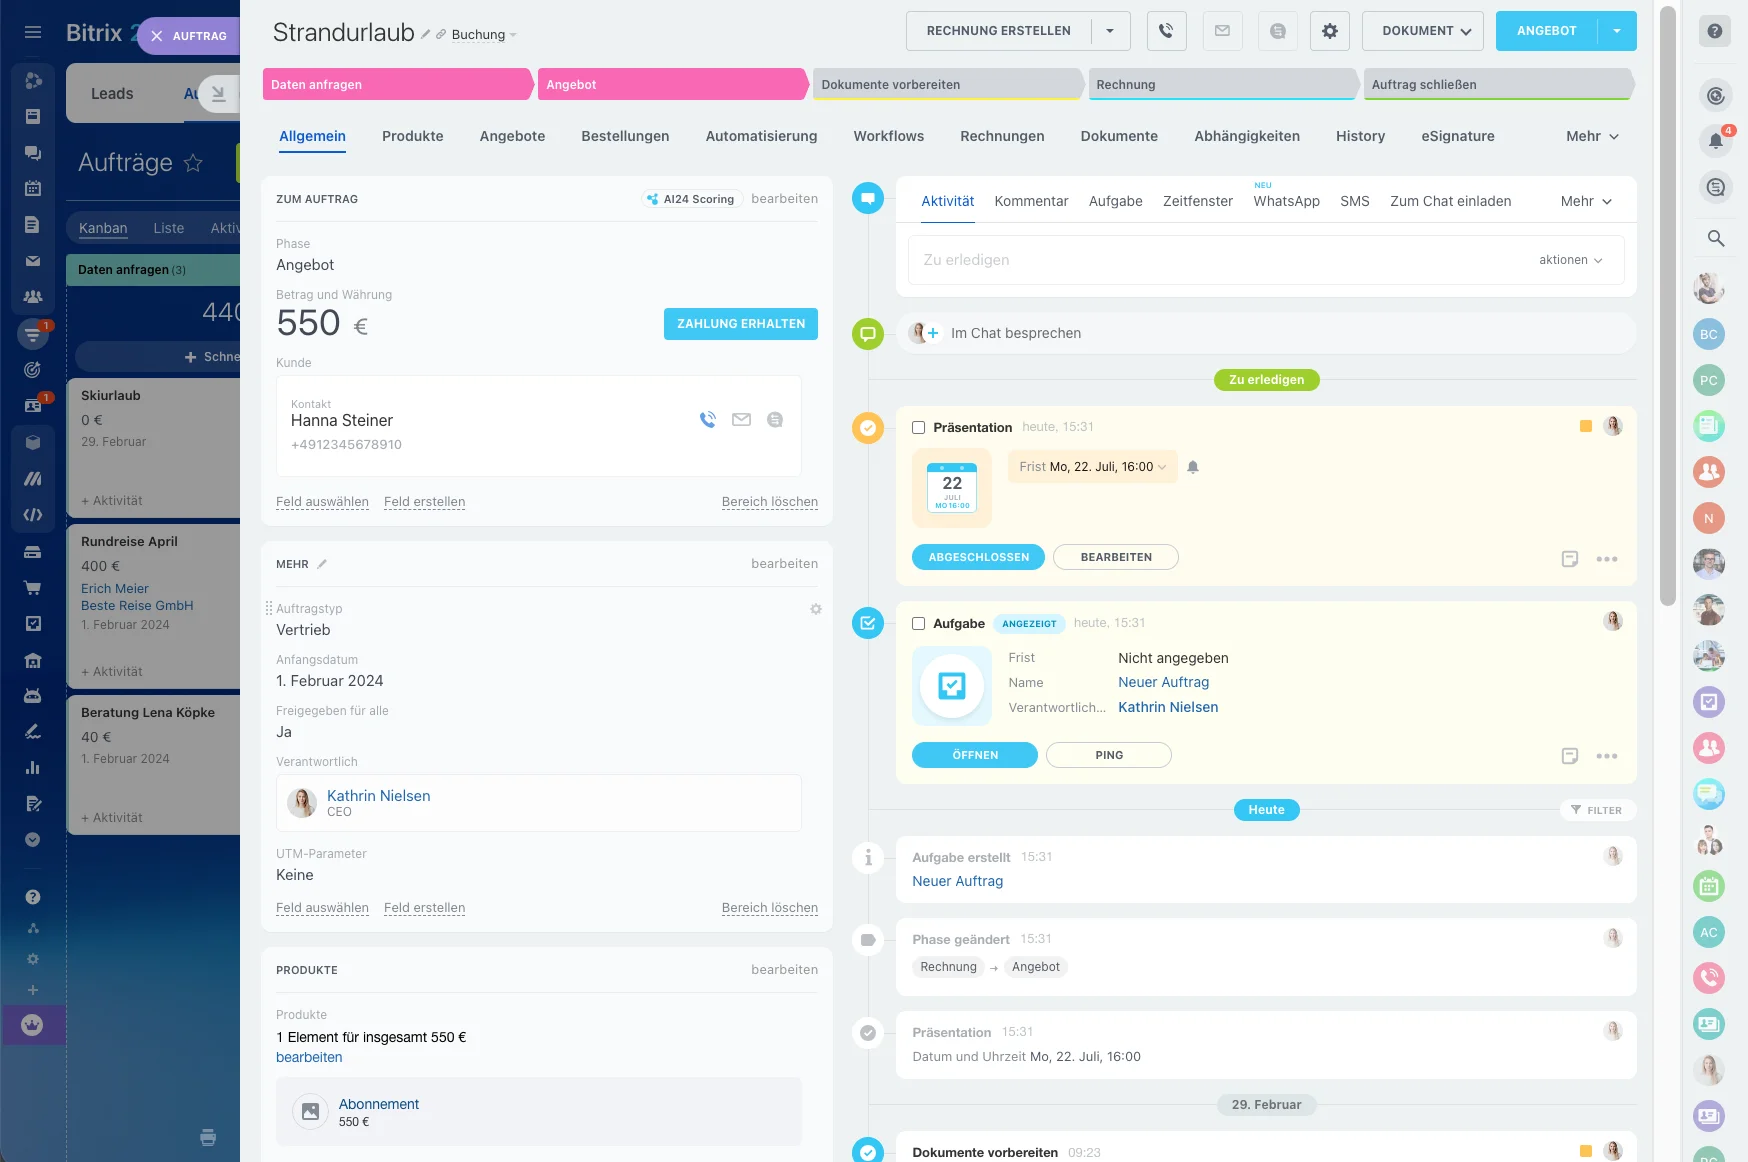Open the aktionen dropdown in Zu erledigen
Screen dimensions: 1748x1162
click(1571, 259)
